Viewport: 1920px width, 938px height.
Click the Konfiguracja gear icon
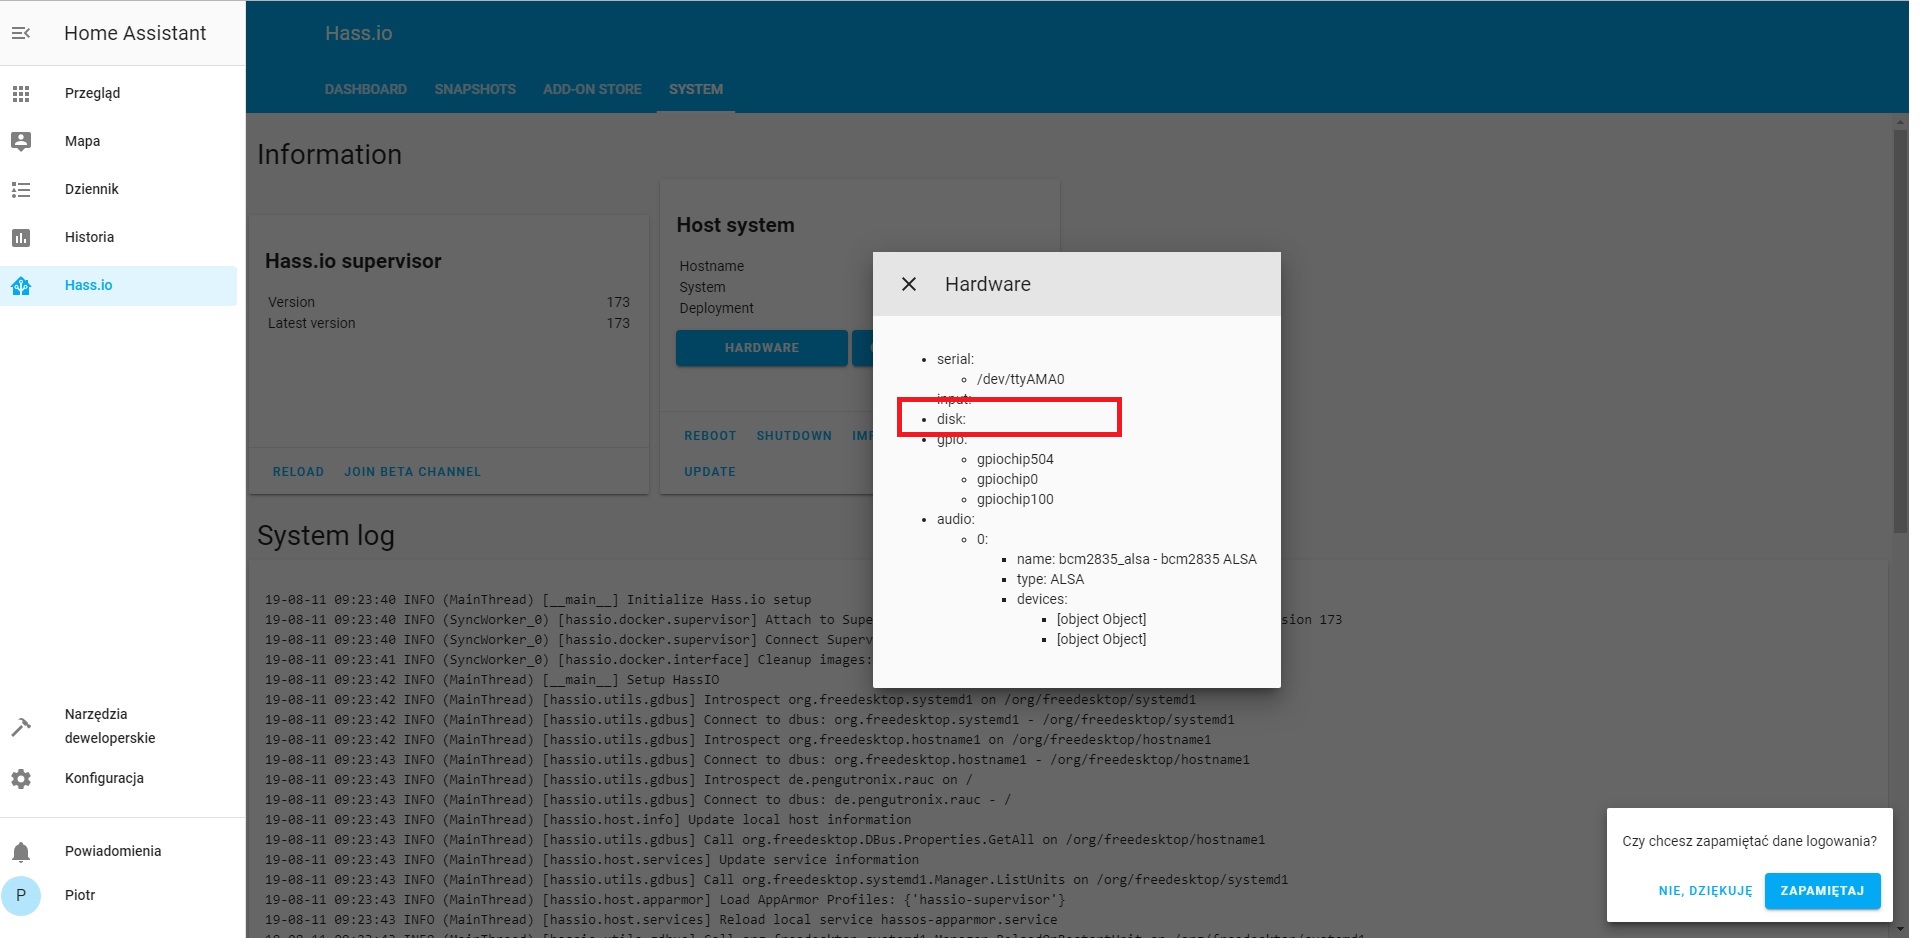pyautogui.click(x=21, y=778)
